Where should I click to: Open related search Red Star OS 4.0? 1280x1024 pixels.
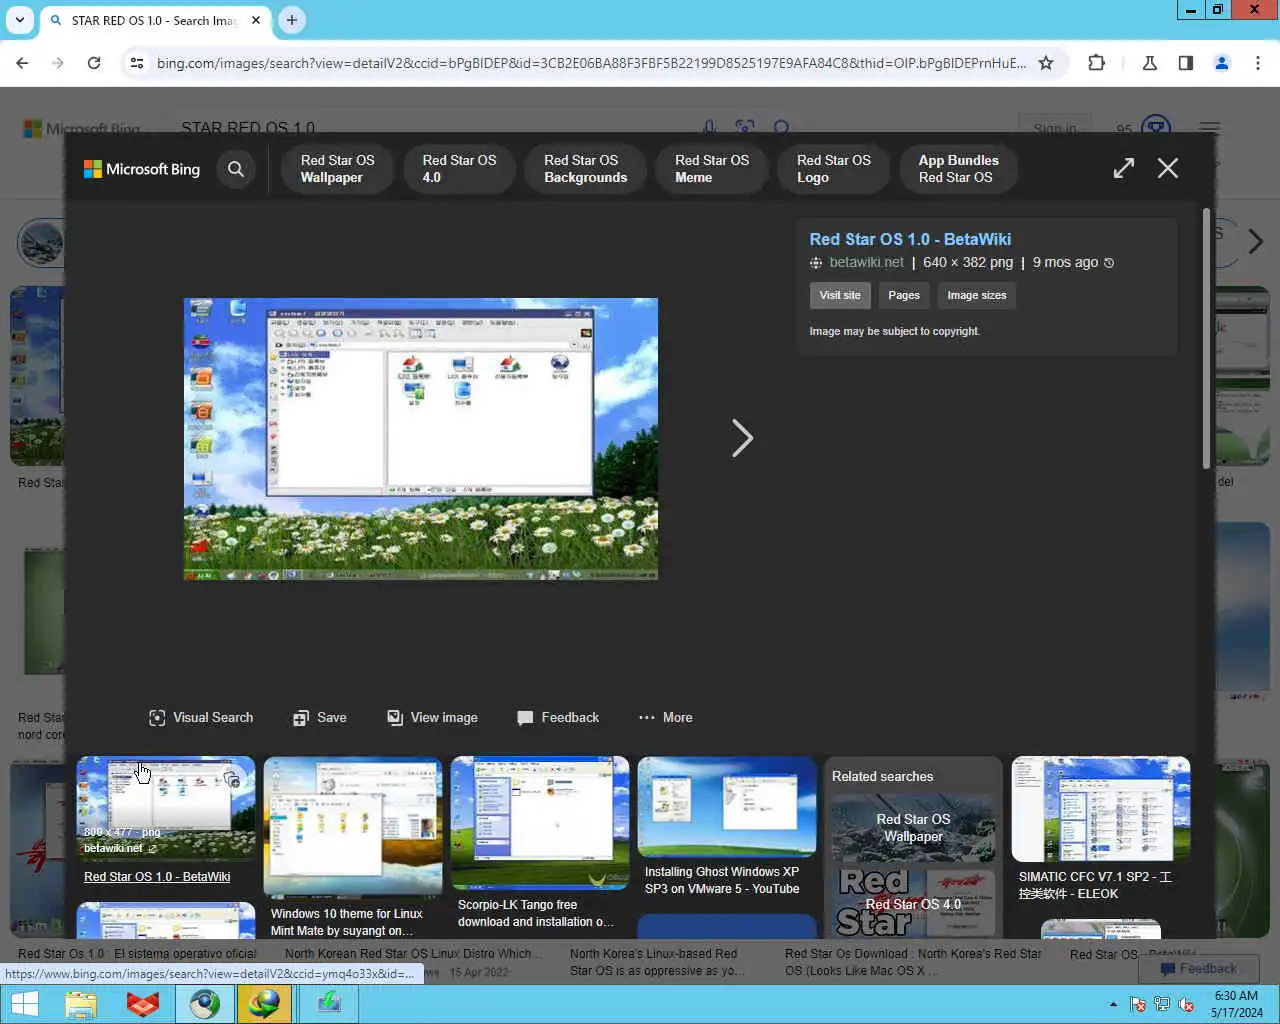(x=913, y=903)
